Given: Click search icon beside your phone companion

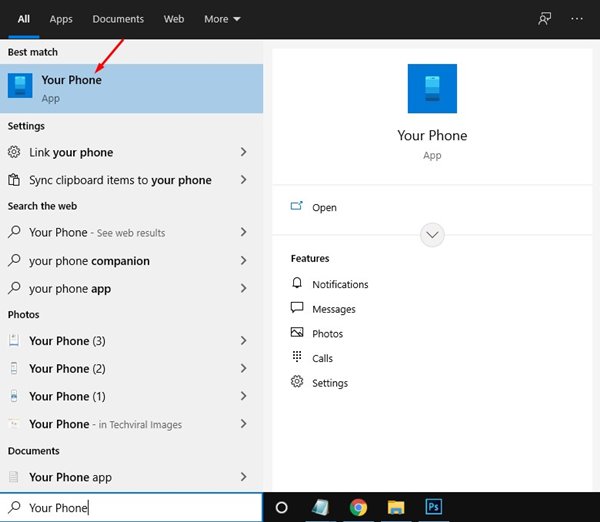Looking at the screenshot, I should coord(14,260).
